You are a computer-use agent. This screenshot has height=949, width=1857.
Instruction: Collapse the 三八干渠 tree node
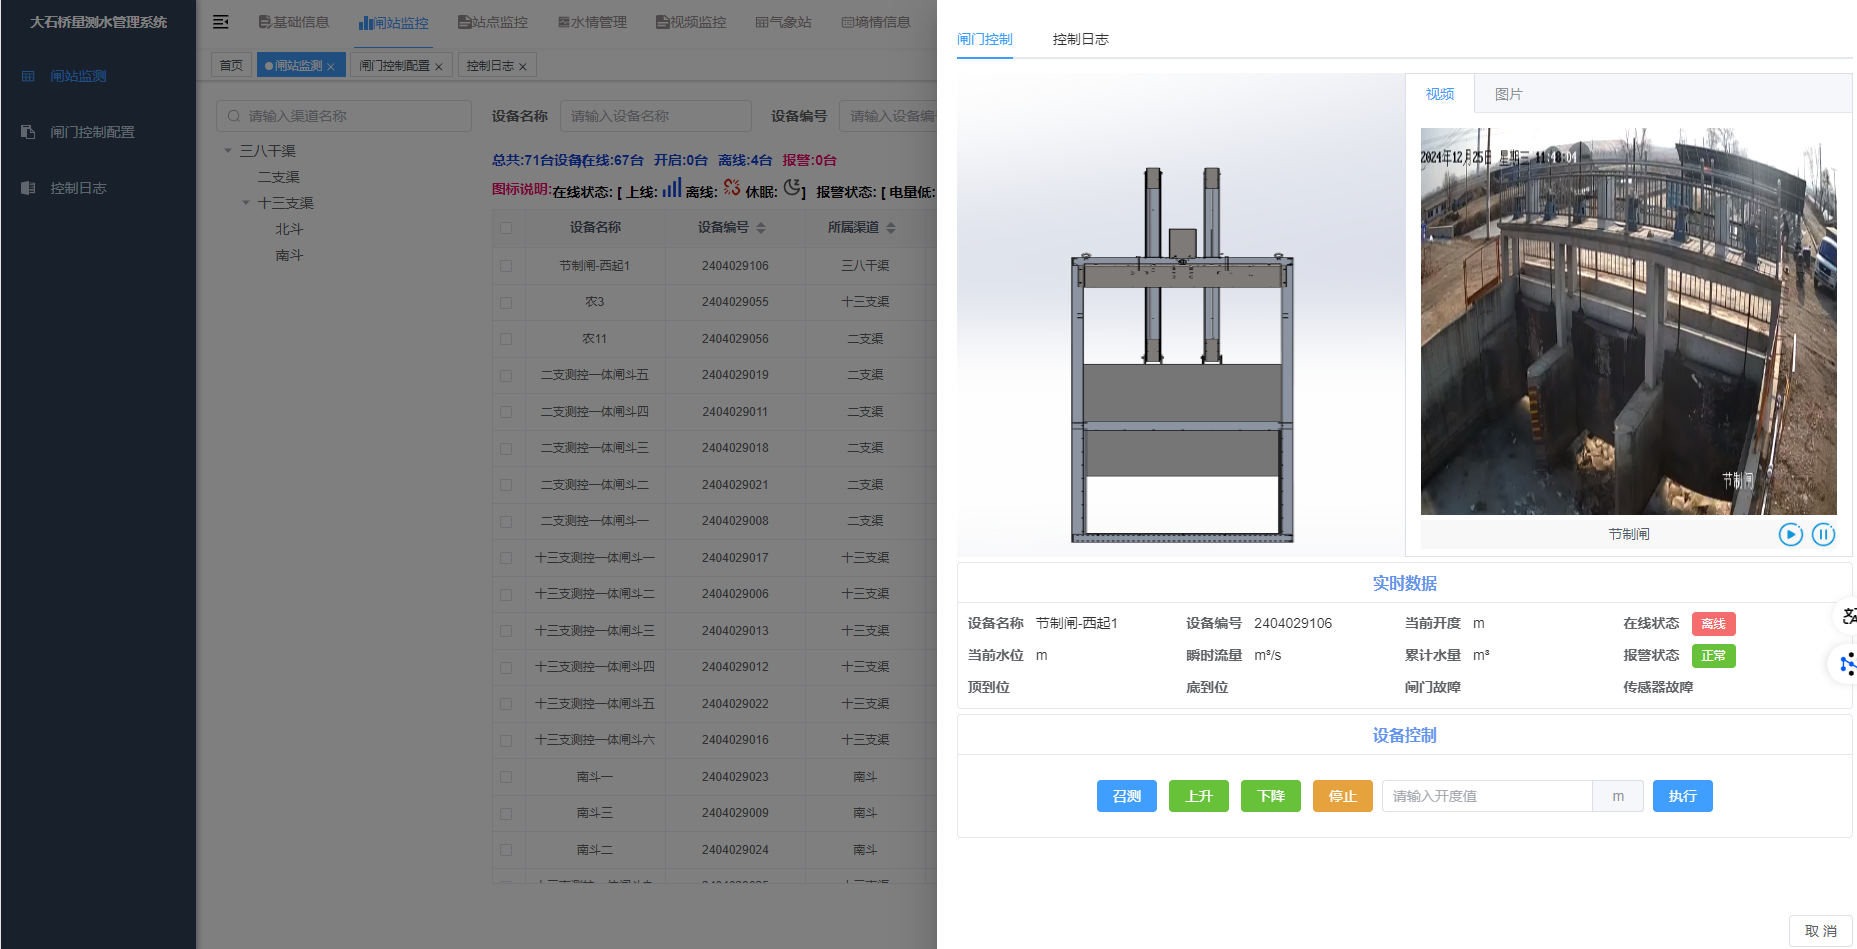(x=228, y=151)
